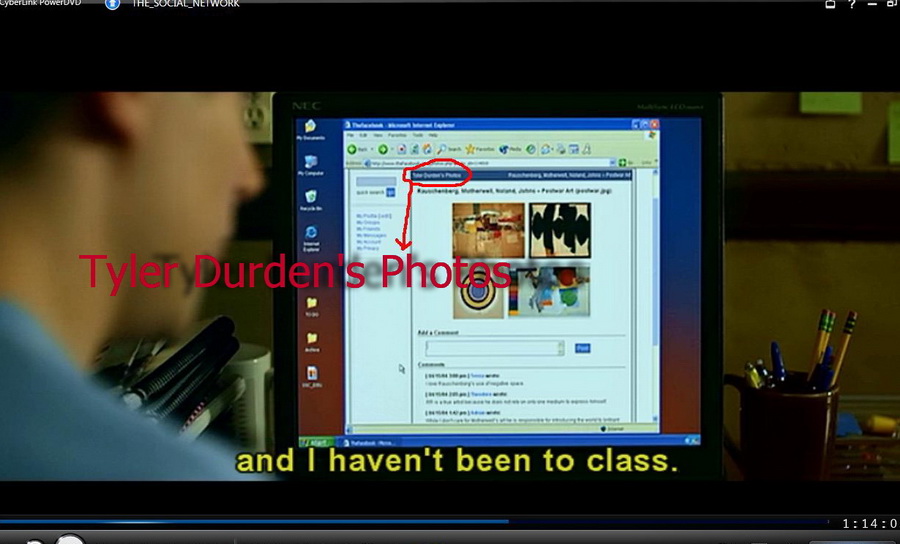The image size is (900, 544).
Task: Click the PowerDVD seek bar progress track
Action: coord(413,522)
